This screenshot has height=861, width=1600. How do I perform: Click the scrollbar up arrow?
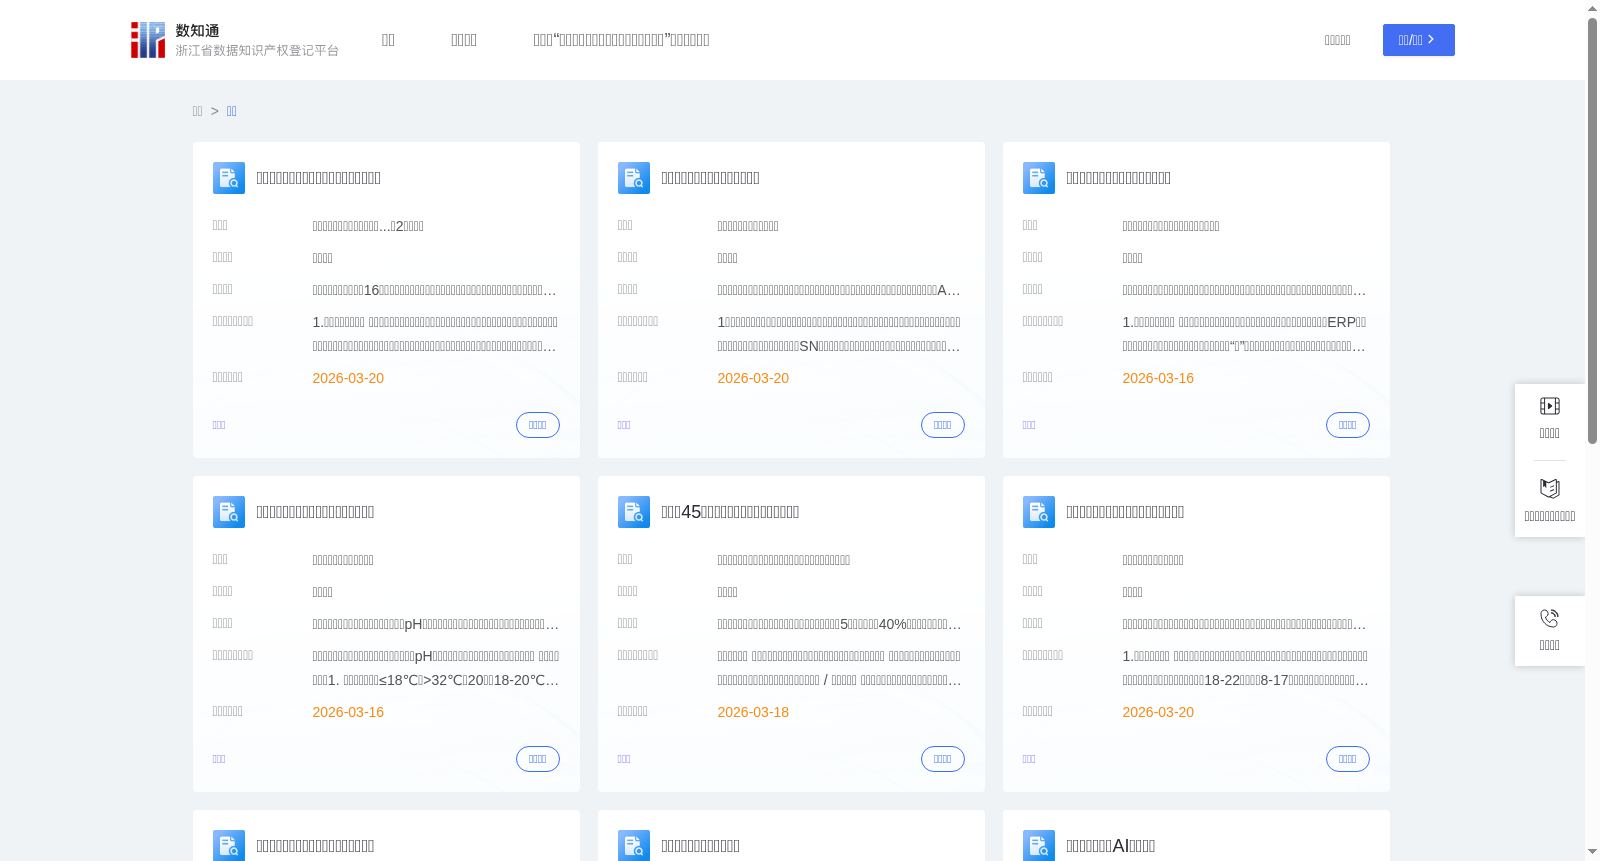point(1592,8)
